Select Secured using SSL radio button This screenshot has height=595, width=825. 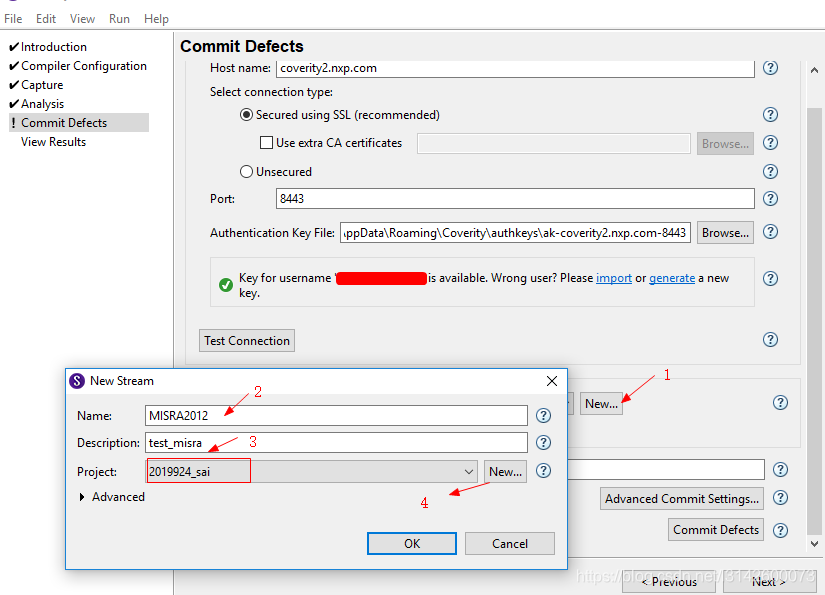[x=246, y=115]
